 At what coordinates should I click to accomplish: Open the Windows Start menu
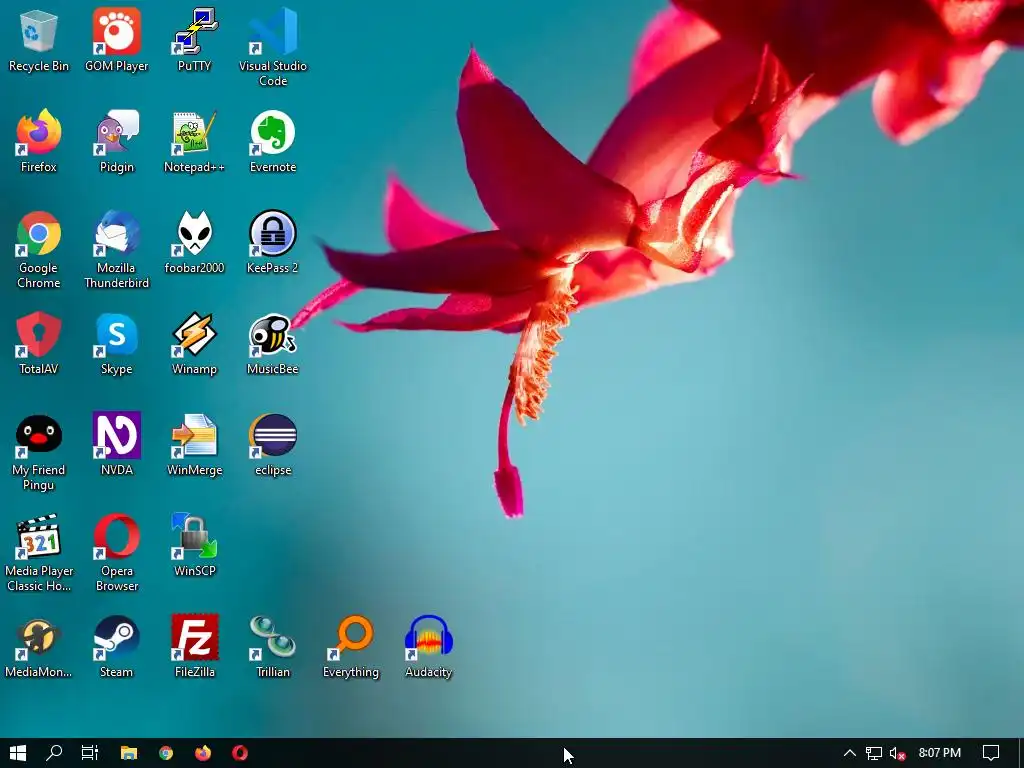pyautogui.click(x=18, y=753)
